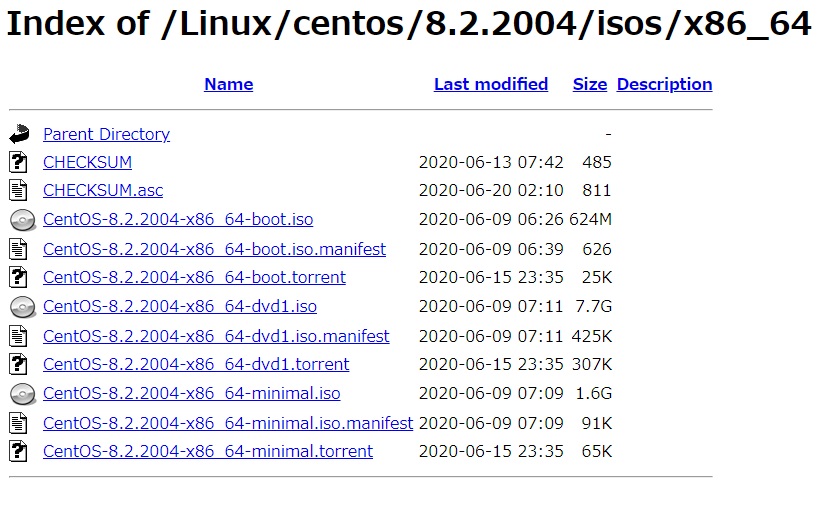Open the Parent Directory link
Screen dimensions: 825x521
[106, 134]
